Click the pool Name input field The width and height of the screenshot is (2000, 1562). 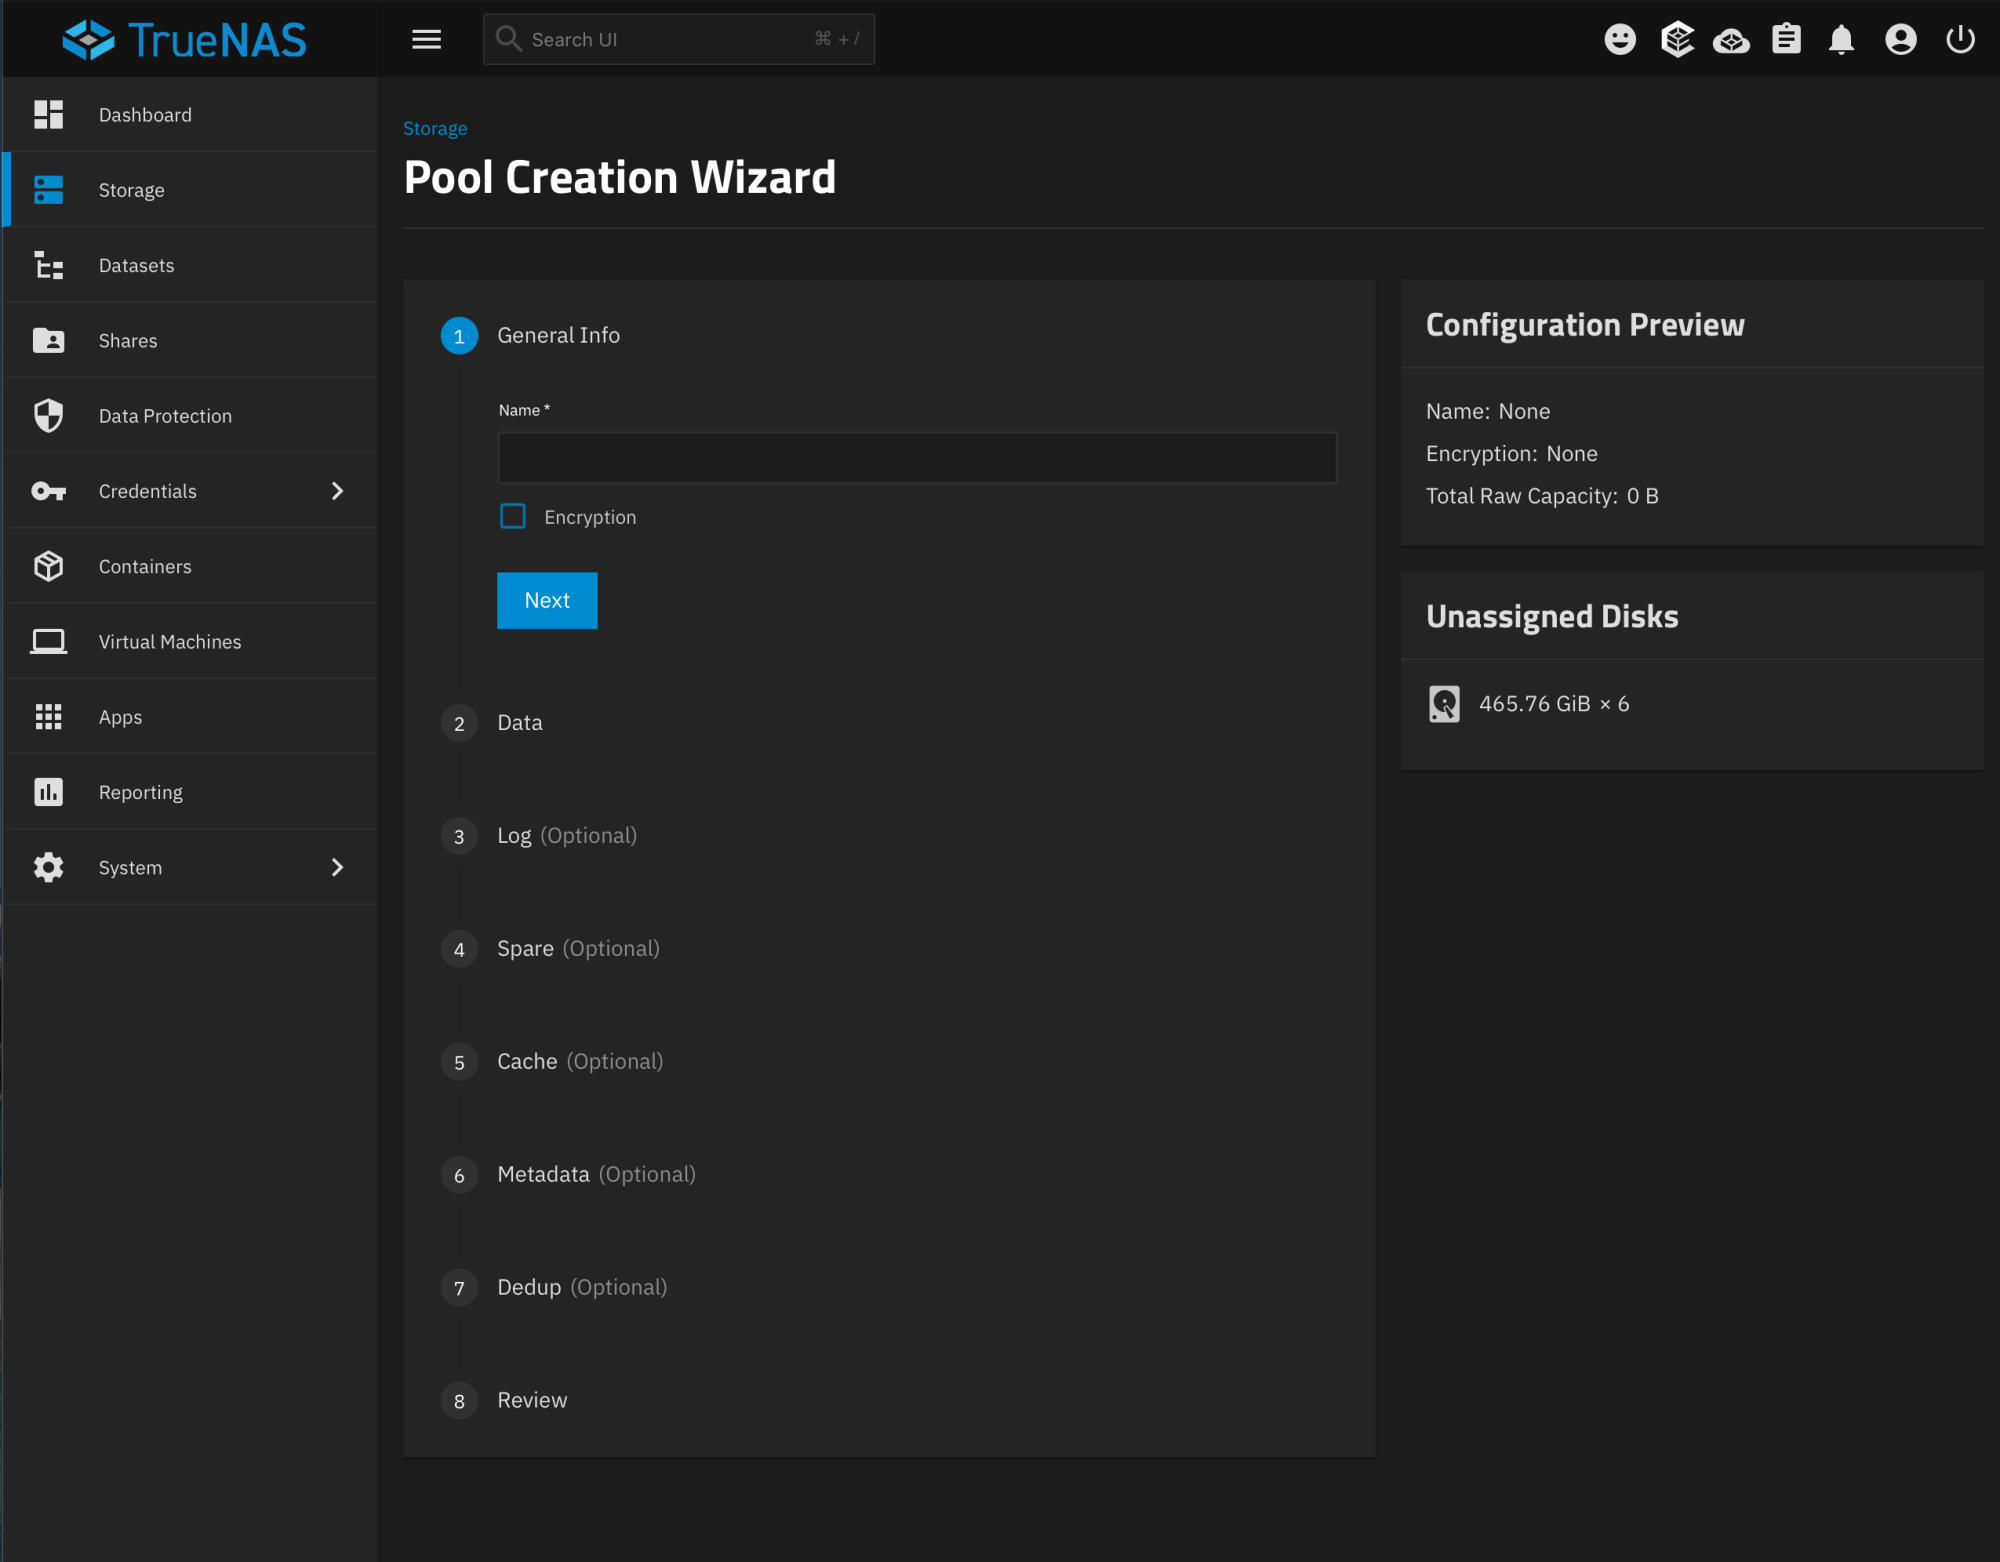(x=916, y=458)
